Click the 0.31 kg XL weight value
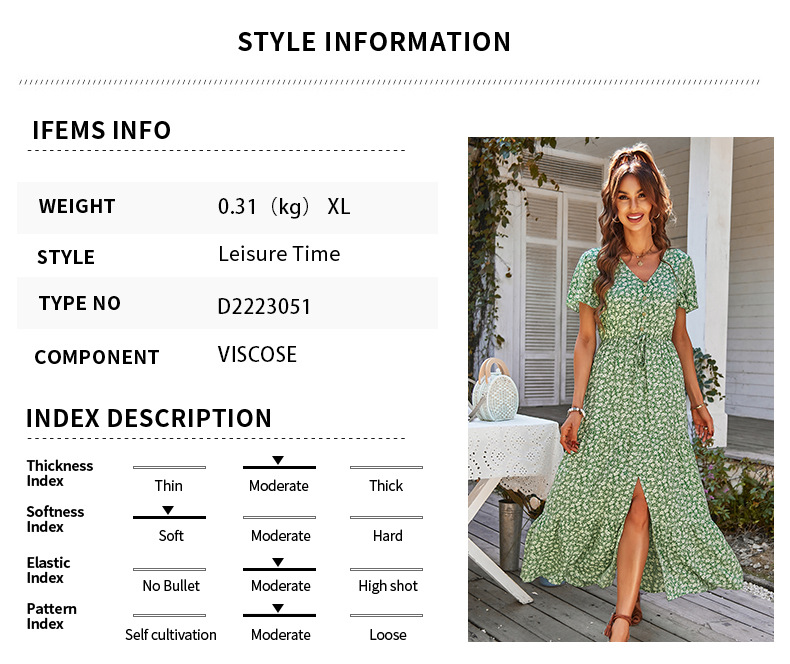790x664 pixels. (284, 207)
